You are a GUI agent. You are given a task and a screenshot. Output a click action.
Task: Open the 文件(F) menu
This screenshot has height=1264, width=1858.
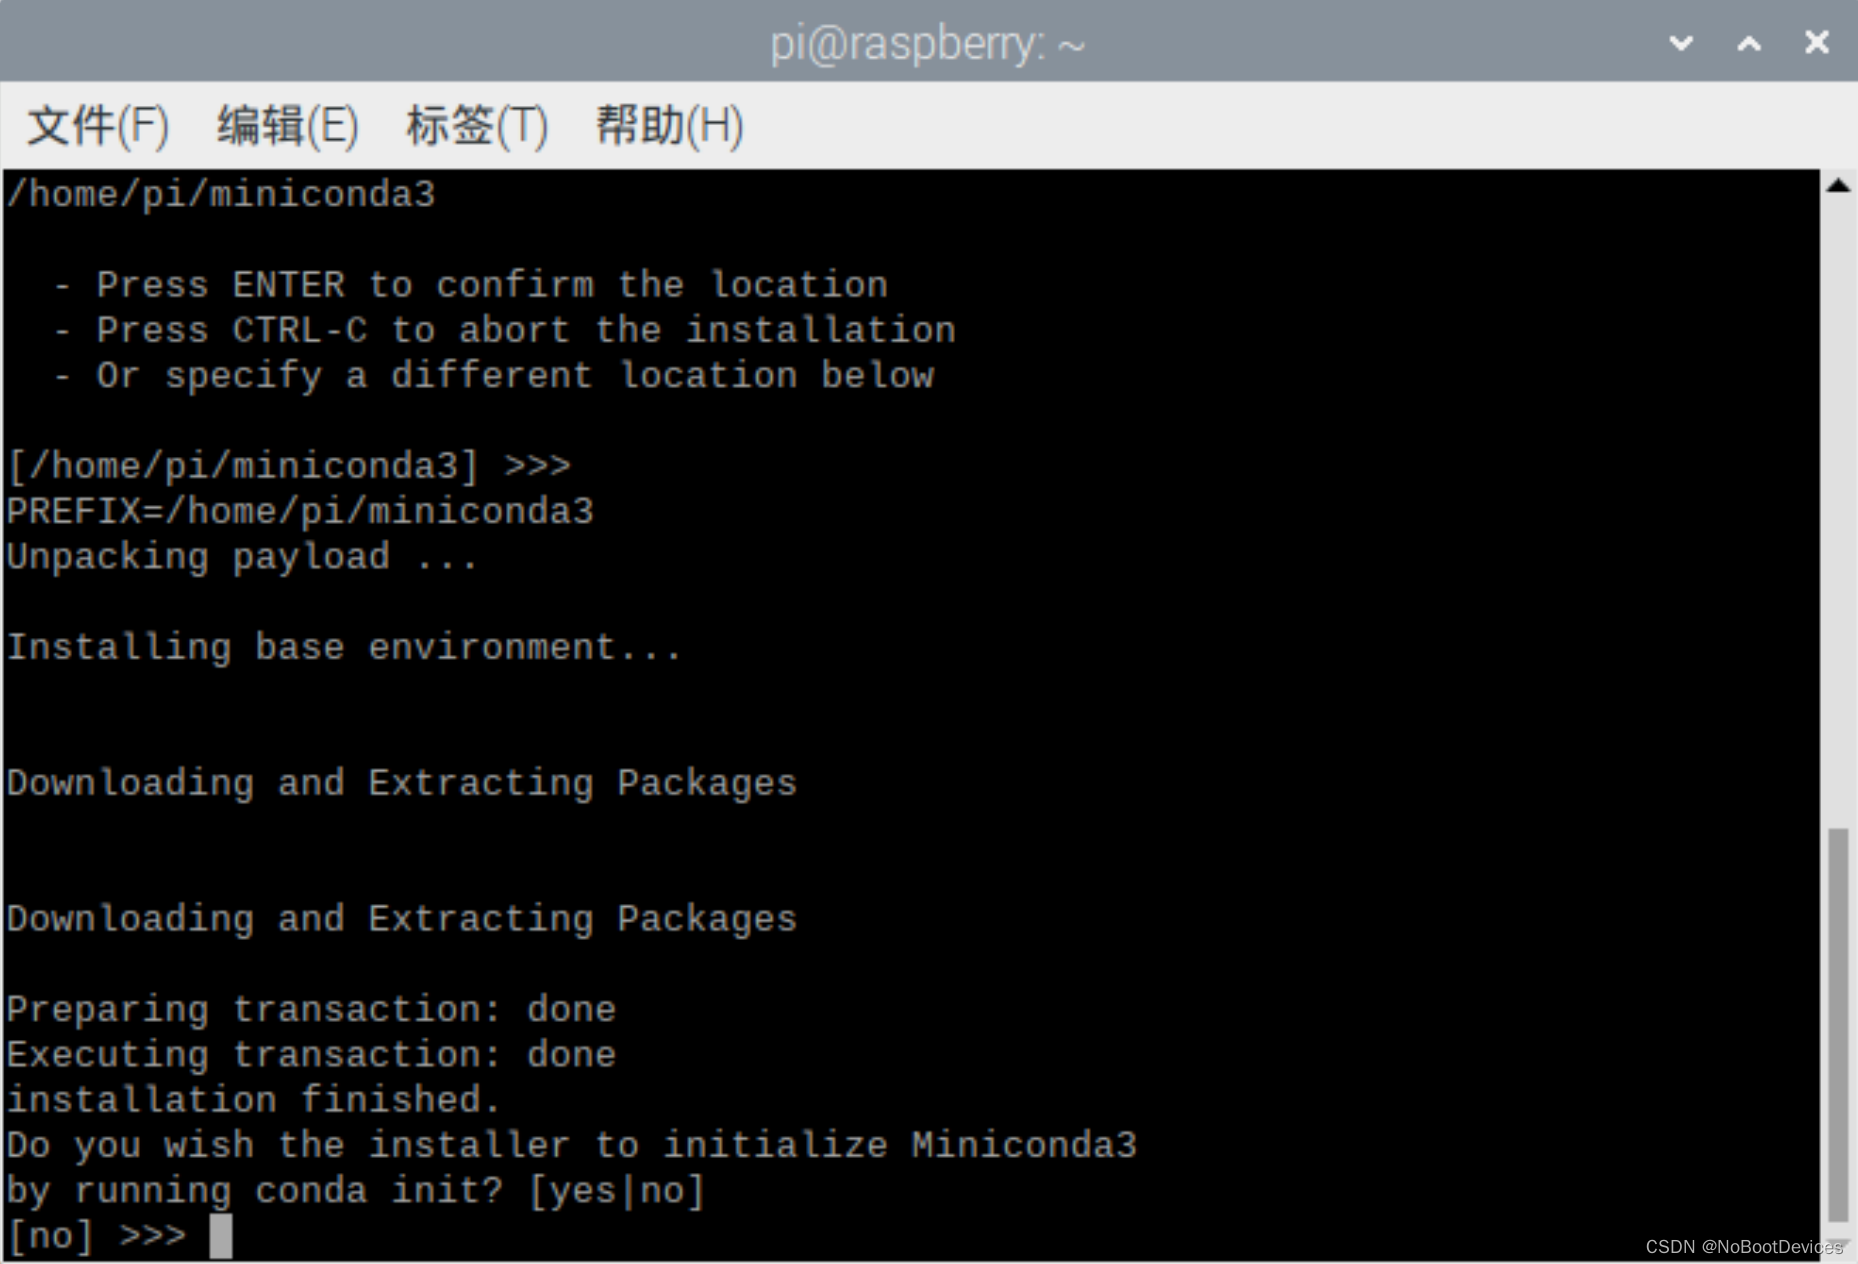[x=96, y=124]
